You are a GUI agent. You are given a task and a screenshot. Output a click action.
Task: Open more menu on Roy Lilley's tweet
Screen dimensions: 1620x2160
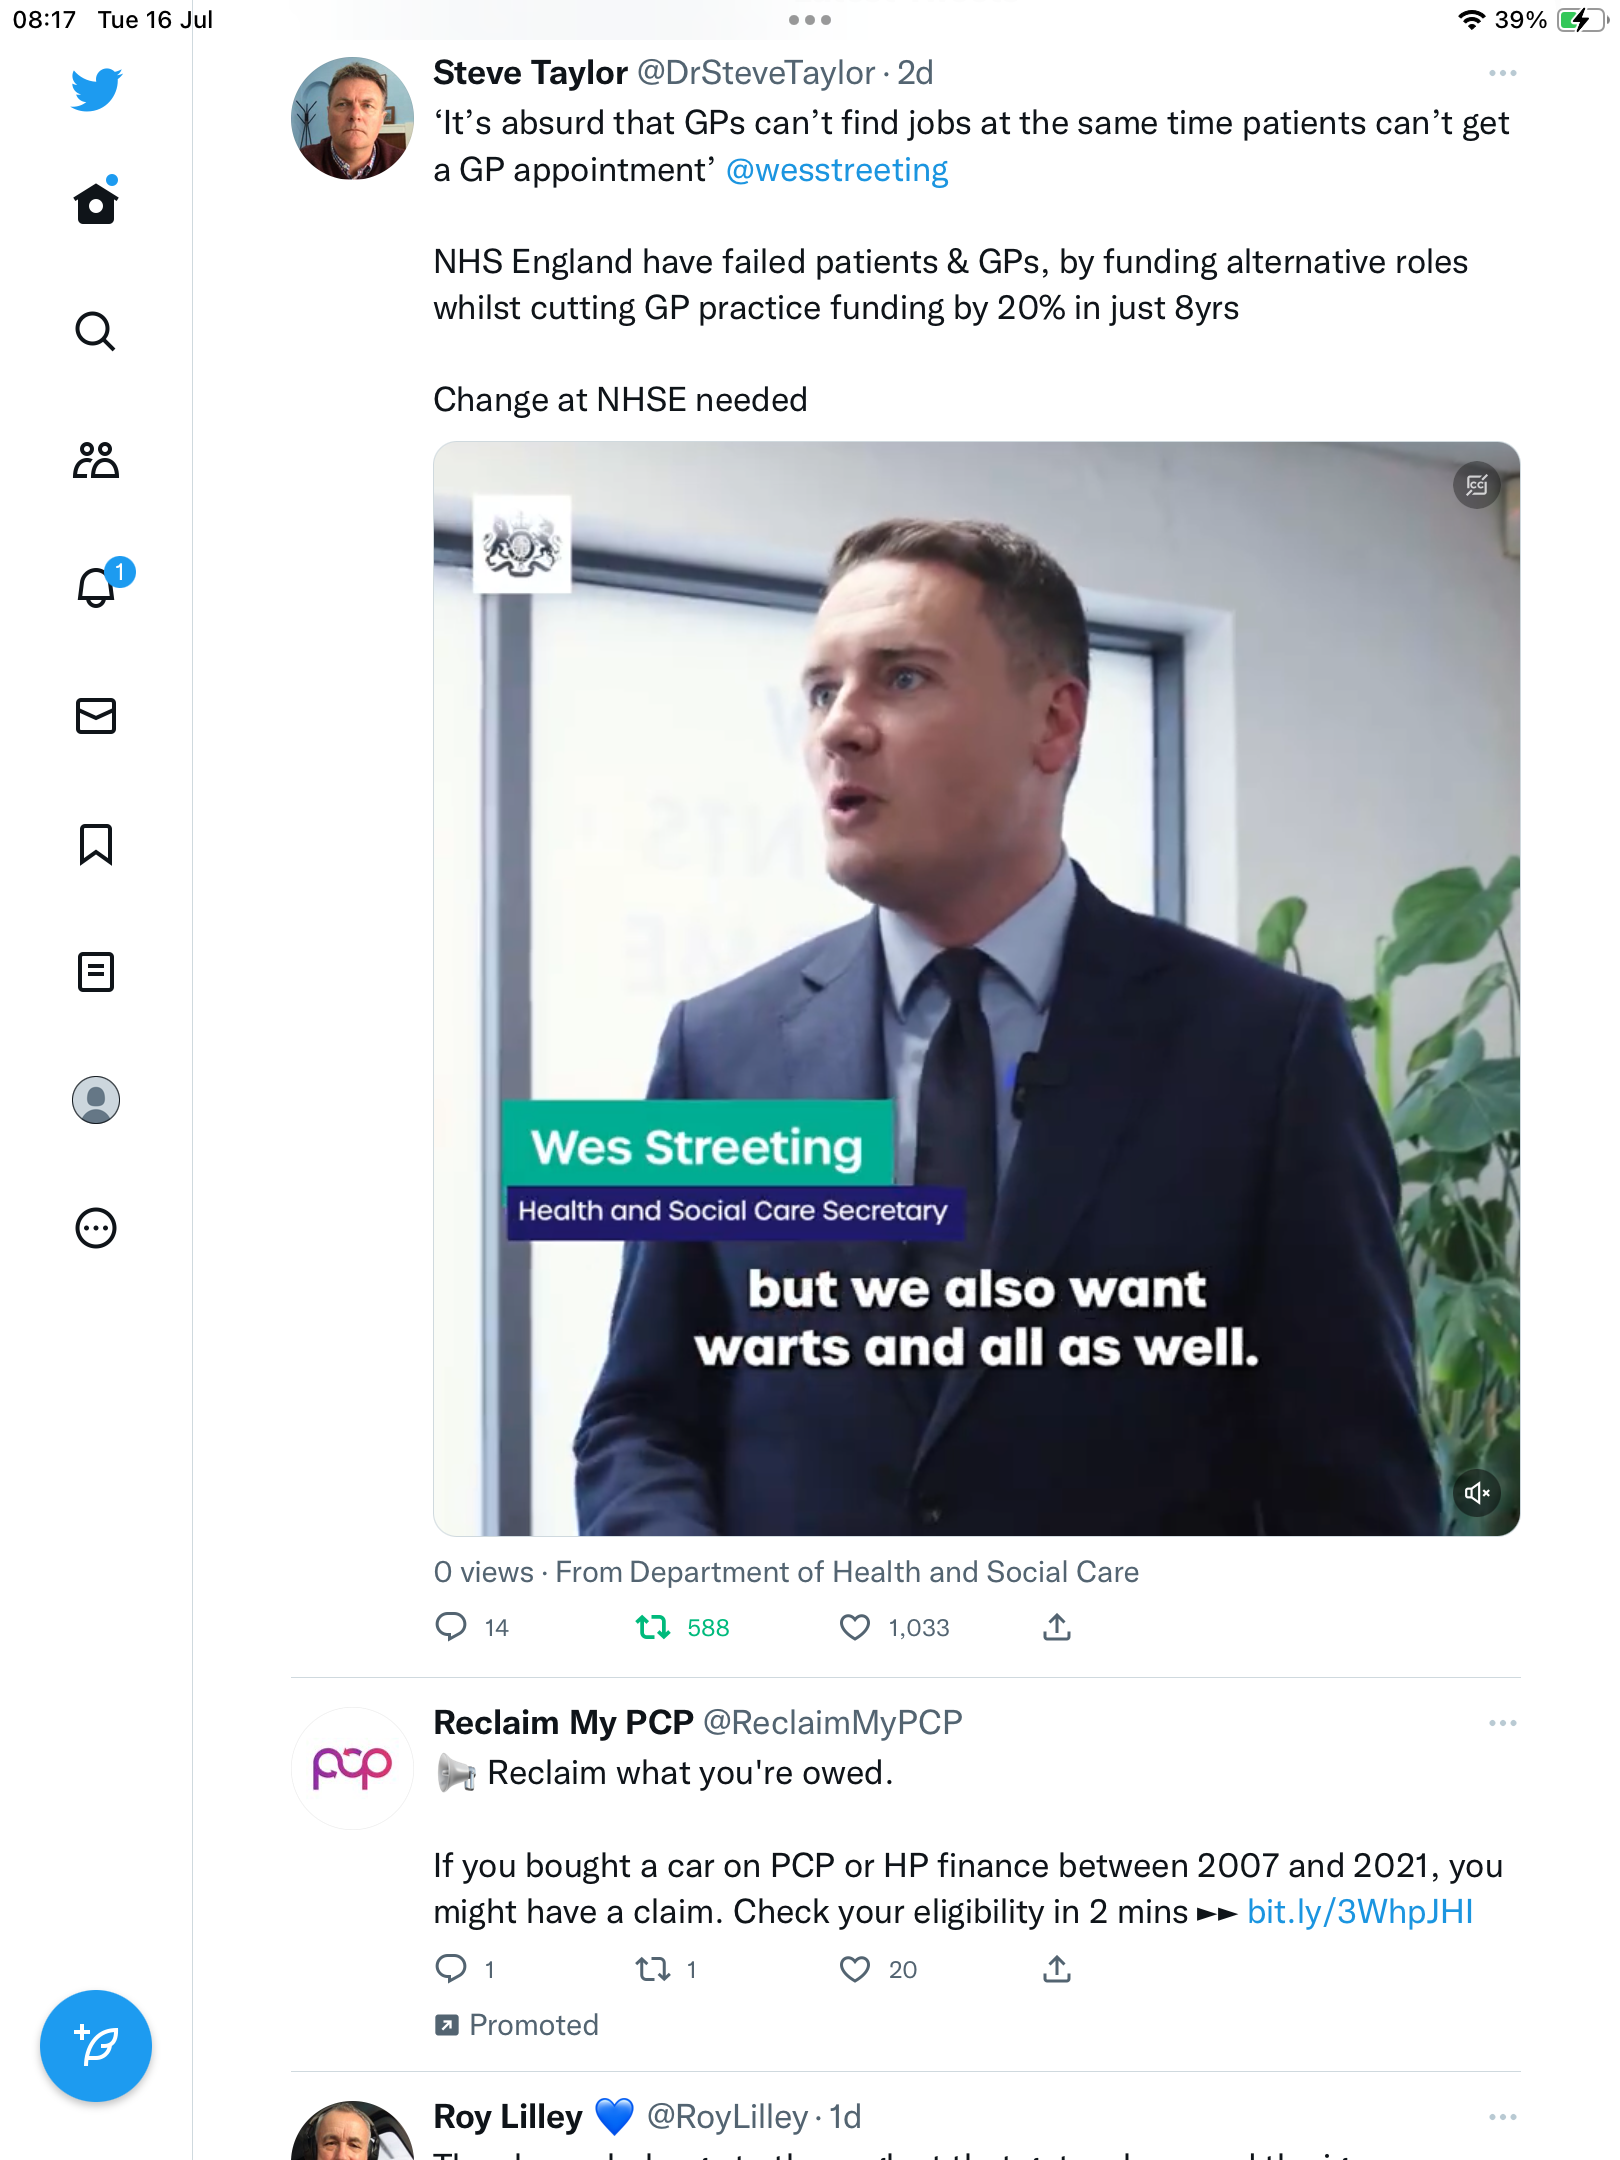point(1502,2117)
